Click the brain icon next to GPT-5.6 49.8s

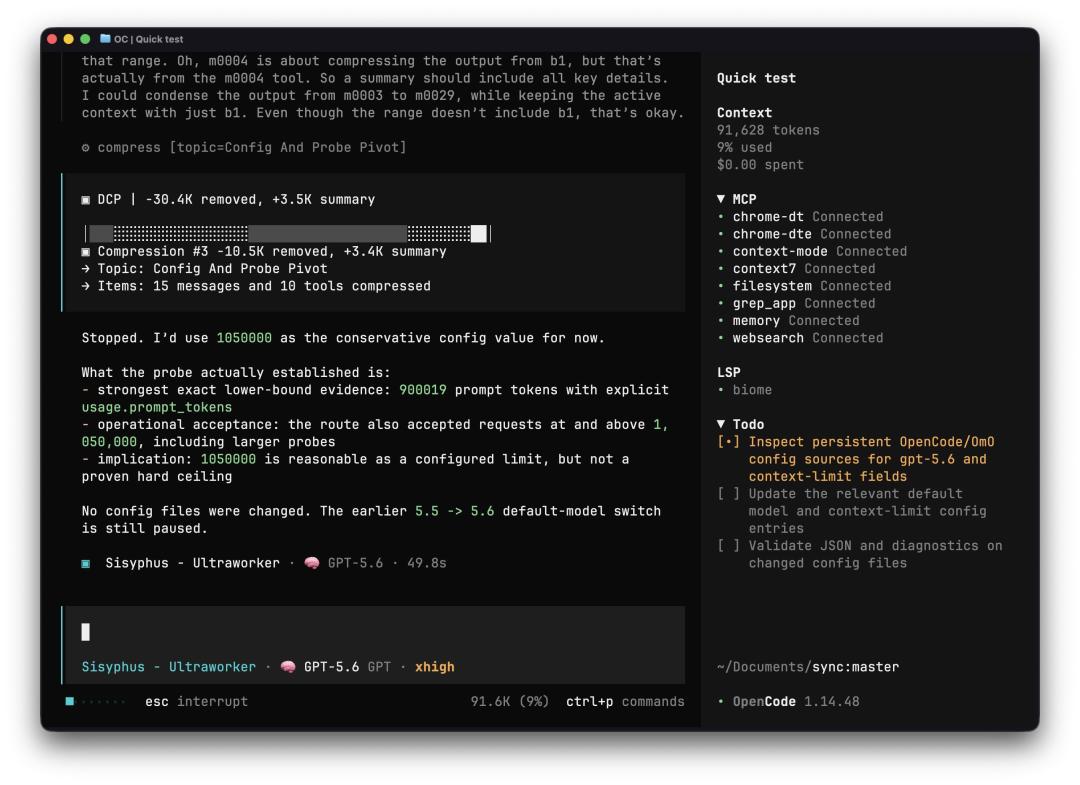[312, 563]
